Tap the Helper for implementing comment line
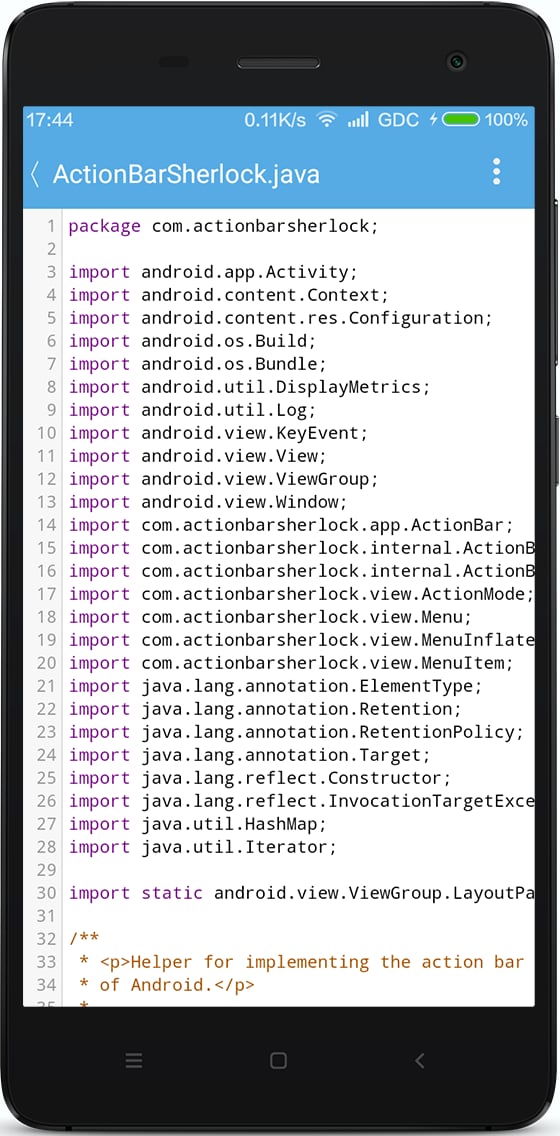 301,962
